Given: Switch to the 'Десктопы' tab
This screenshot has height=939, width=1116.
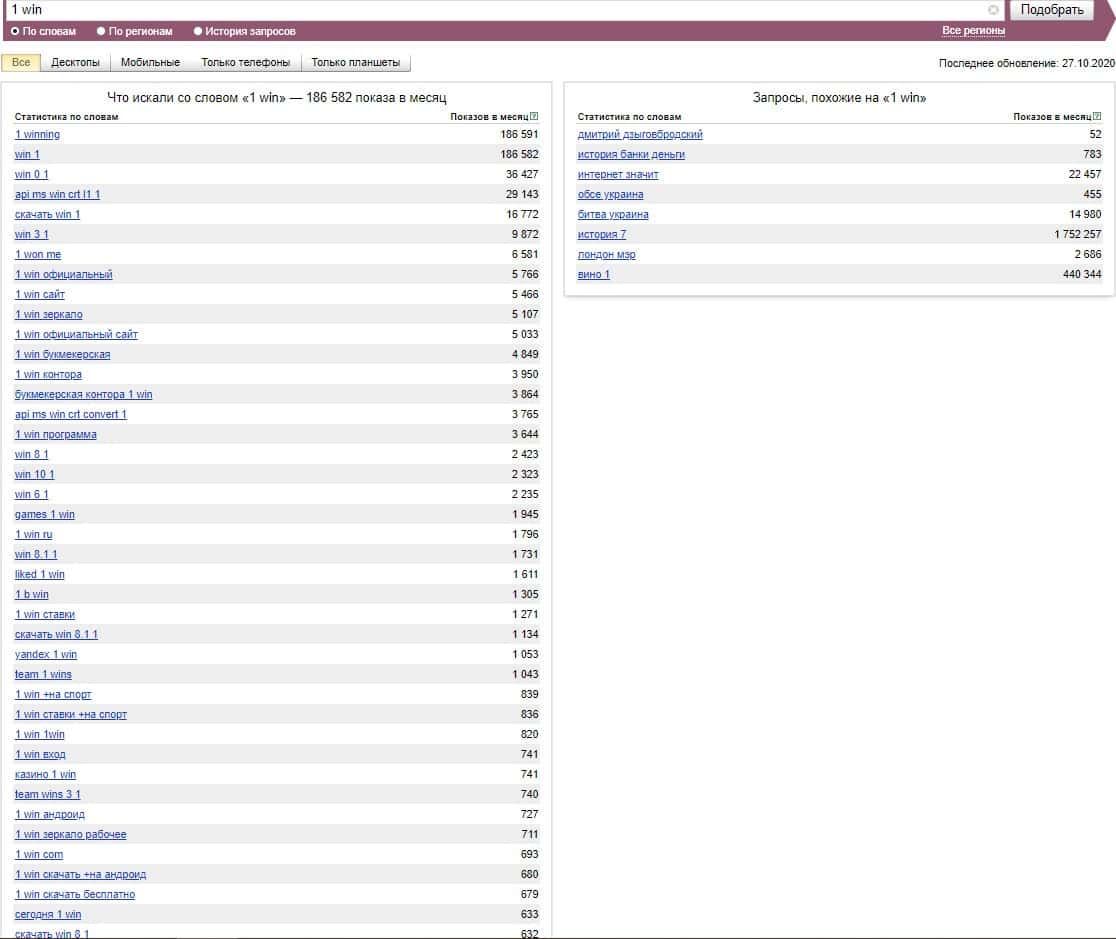Looking at the screenshot, I should tap(75, 63).
